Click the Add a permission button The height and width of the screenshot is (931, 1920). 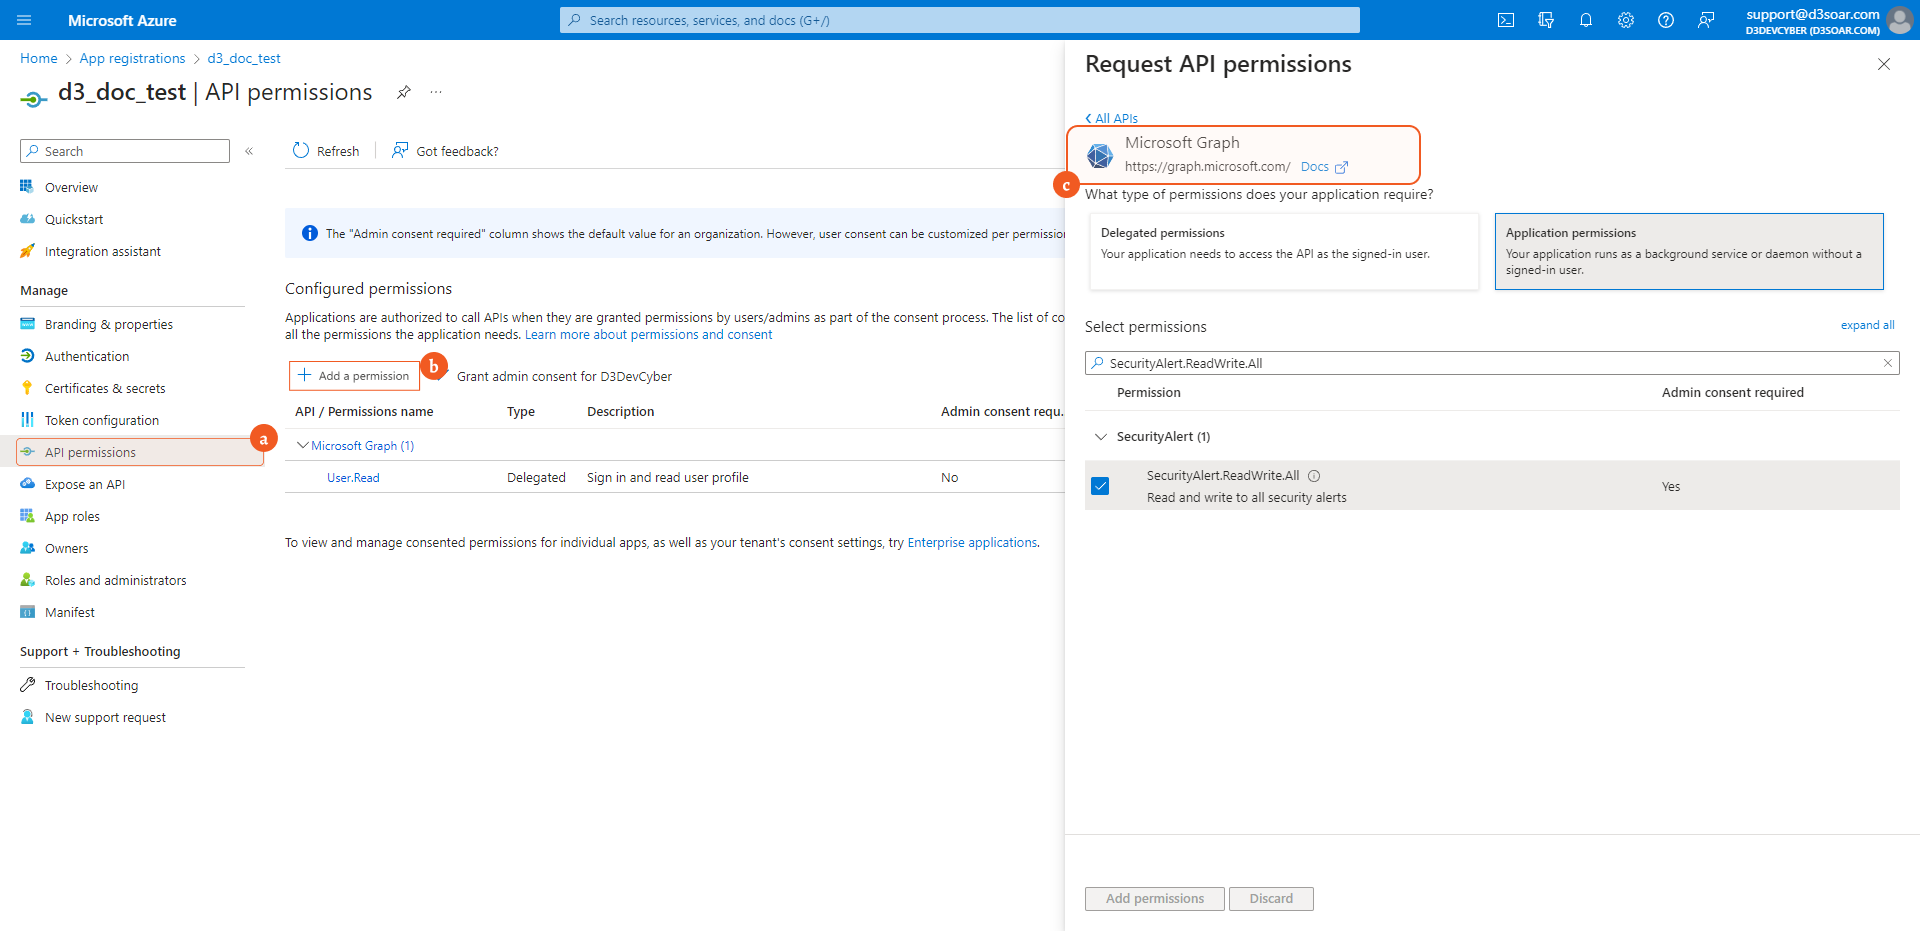(354, 376)
